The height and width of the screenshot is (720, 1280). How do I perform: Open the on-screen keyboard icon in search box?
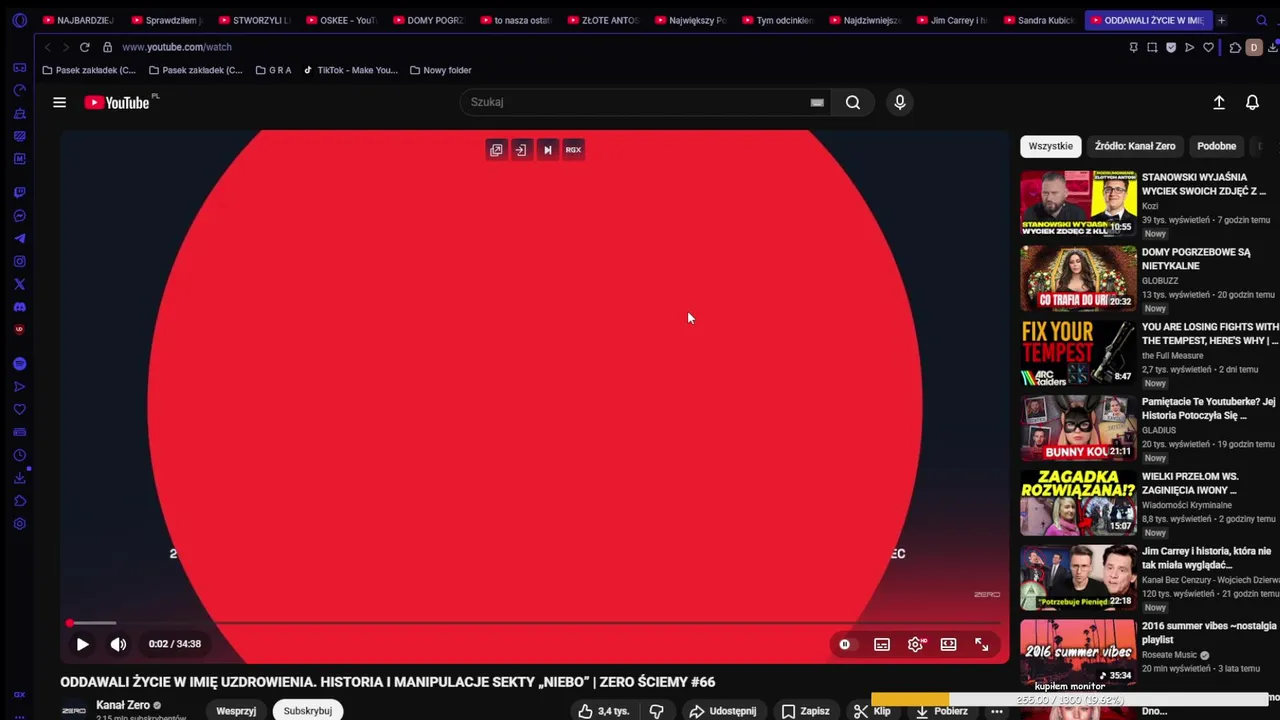tap(817, 102)
